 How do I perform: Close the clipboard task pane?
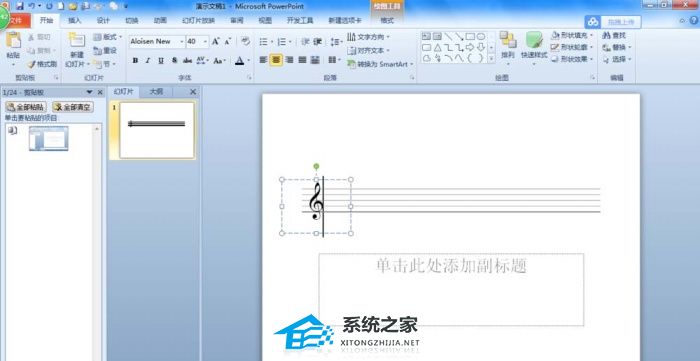coord(100,92)
